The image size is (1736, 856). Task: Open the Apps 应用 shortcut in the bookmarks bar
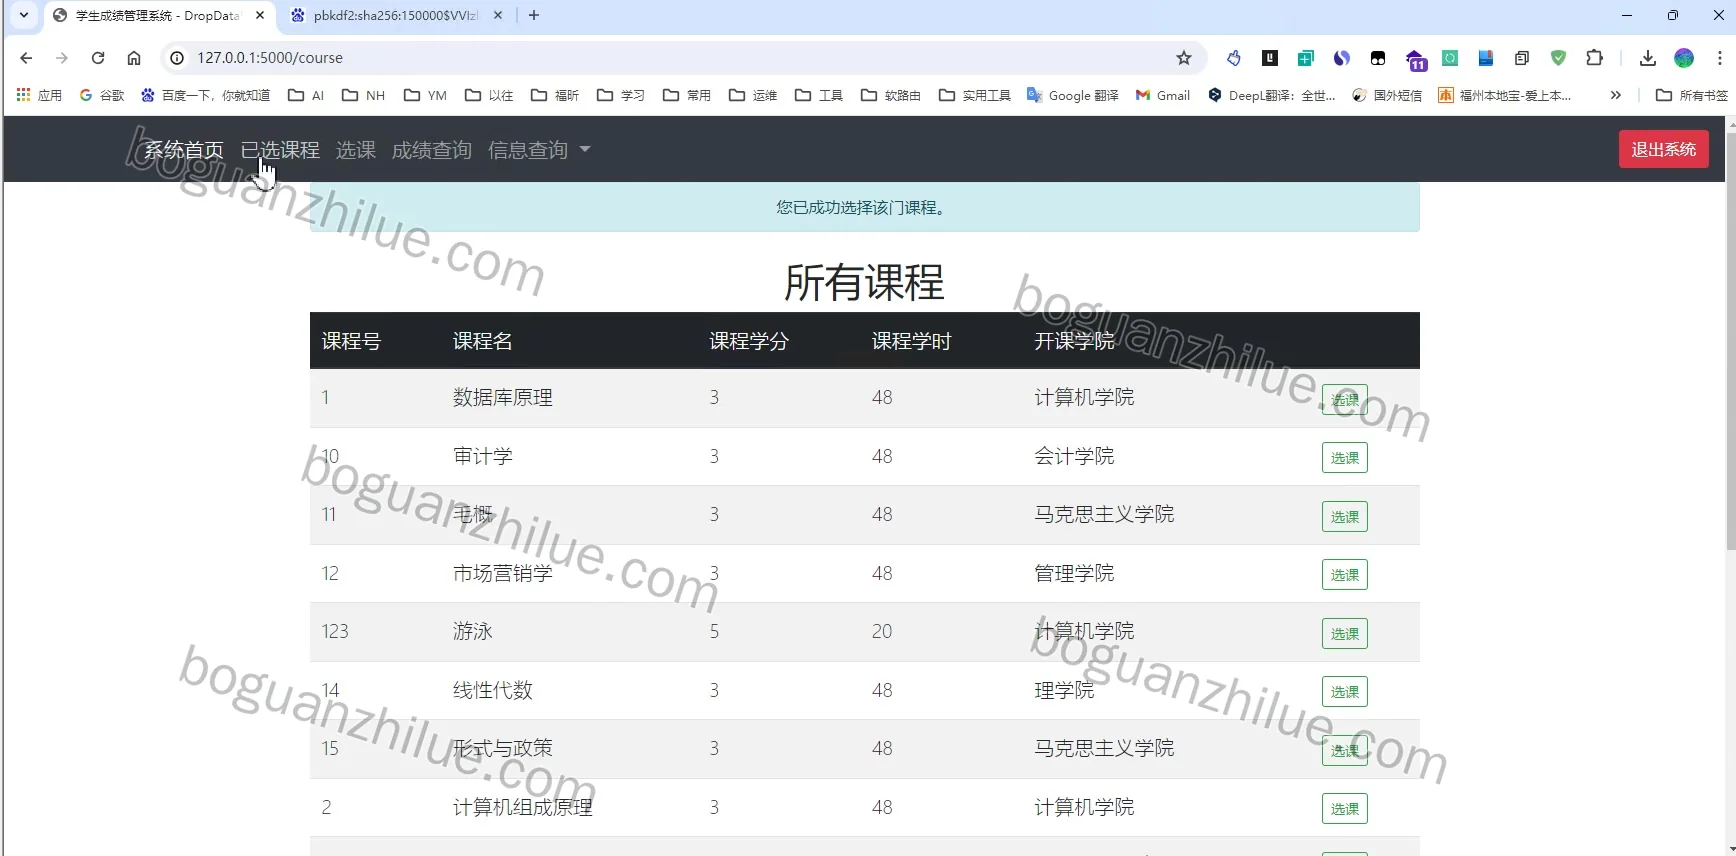(x=39, y=95)
